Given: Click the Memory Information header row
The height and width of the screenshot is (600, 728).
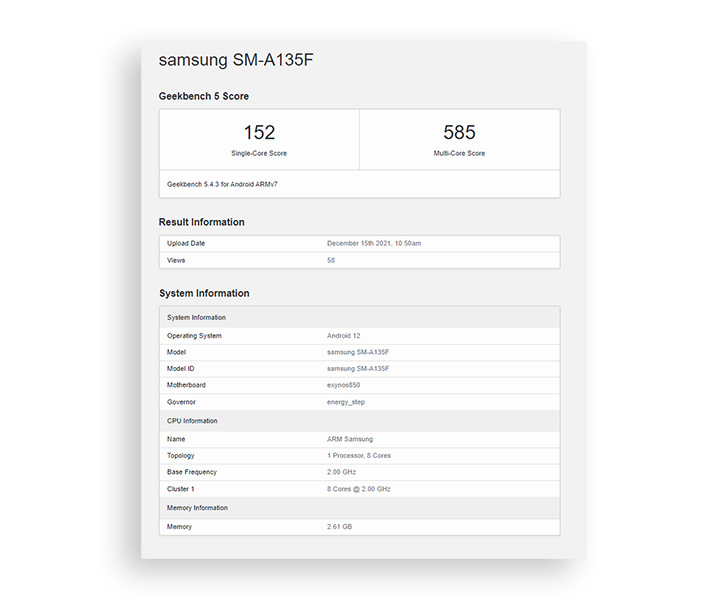Looking at the screenshot, I should click(360, 508).
